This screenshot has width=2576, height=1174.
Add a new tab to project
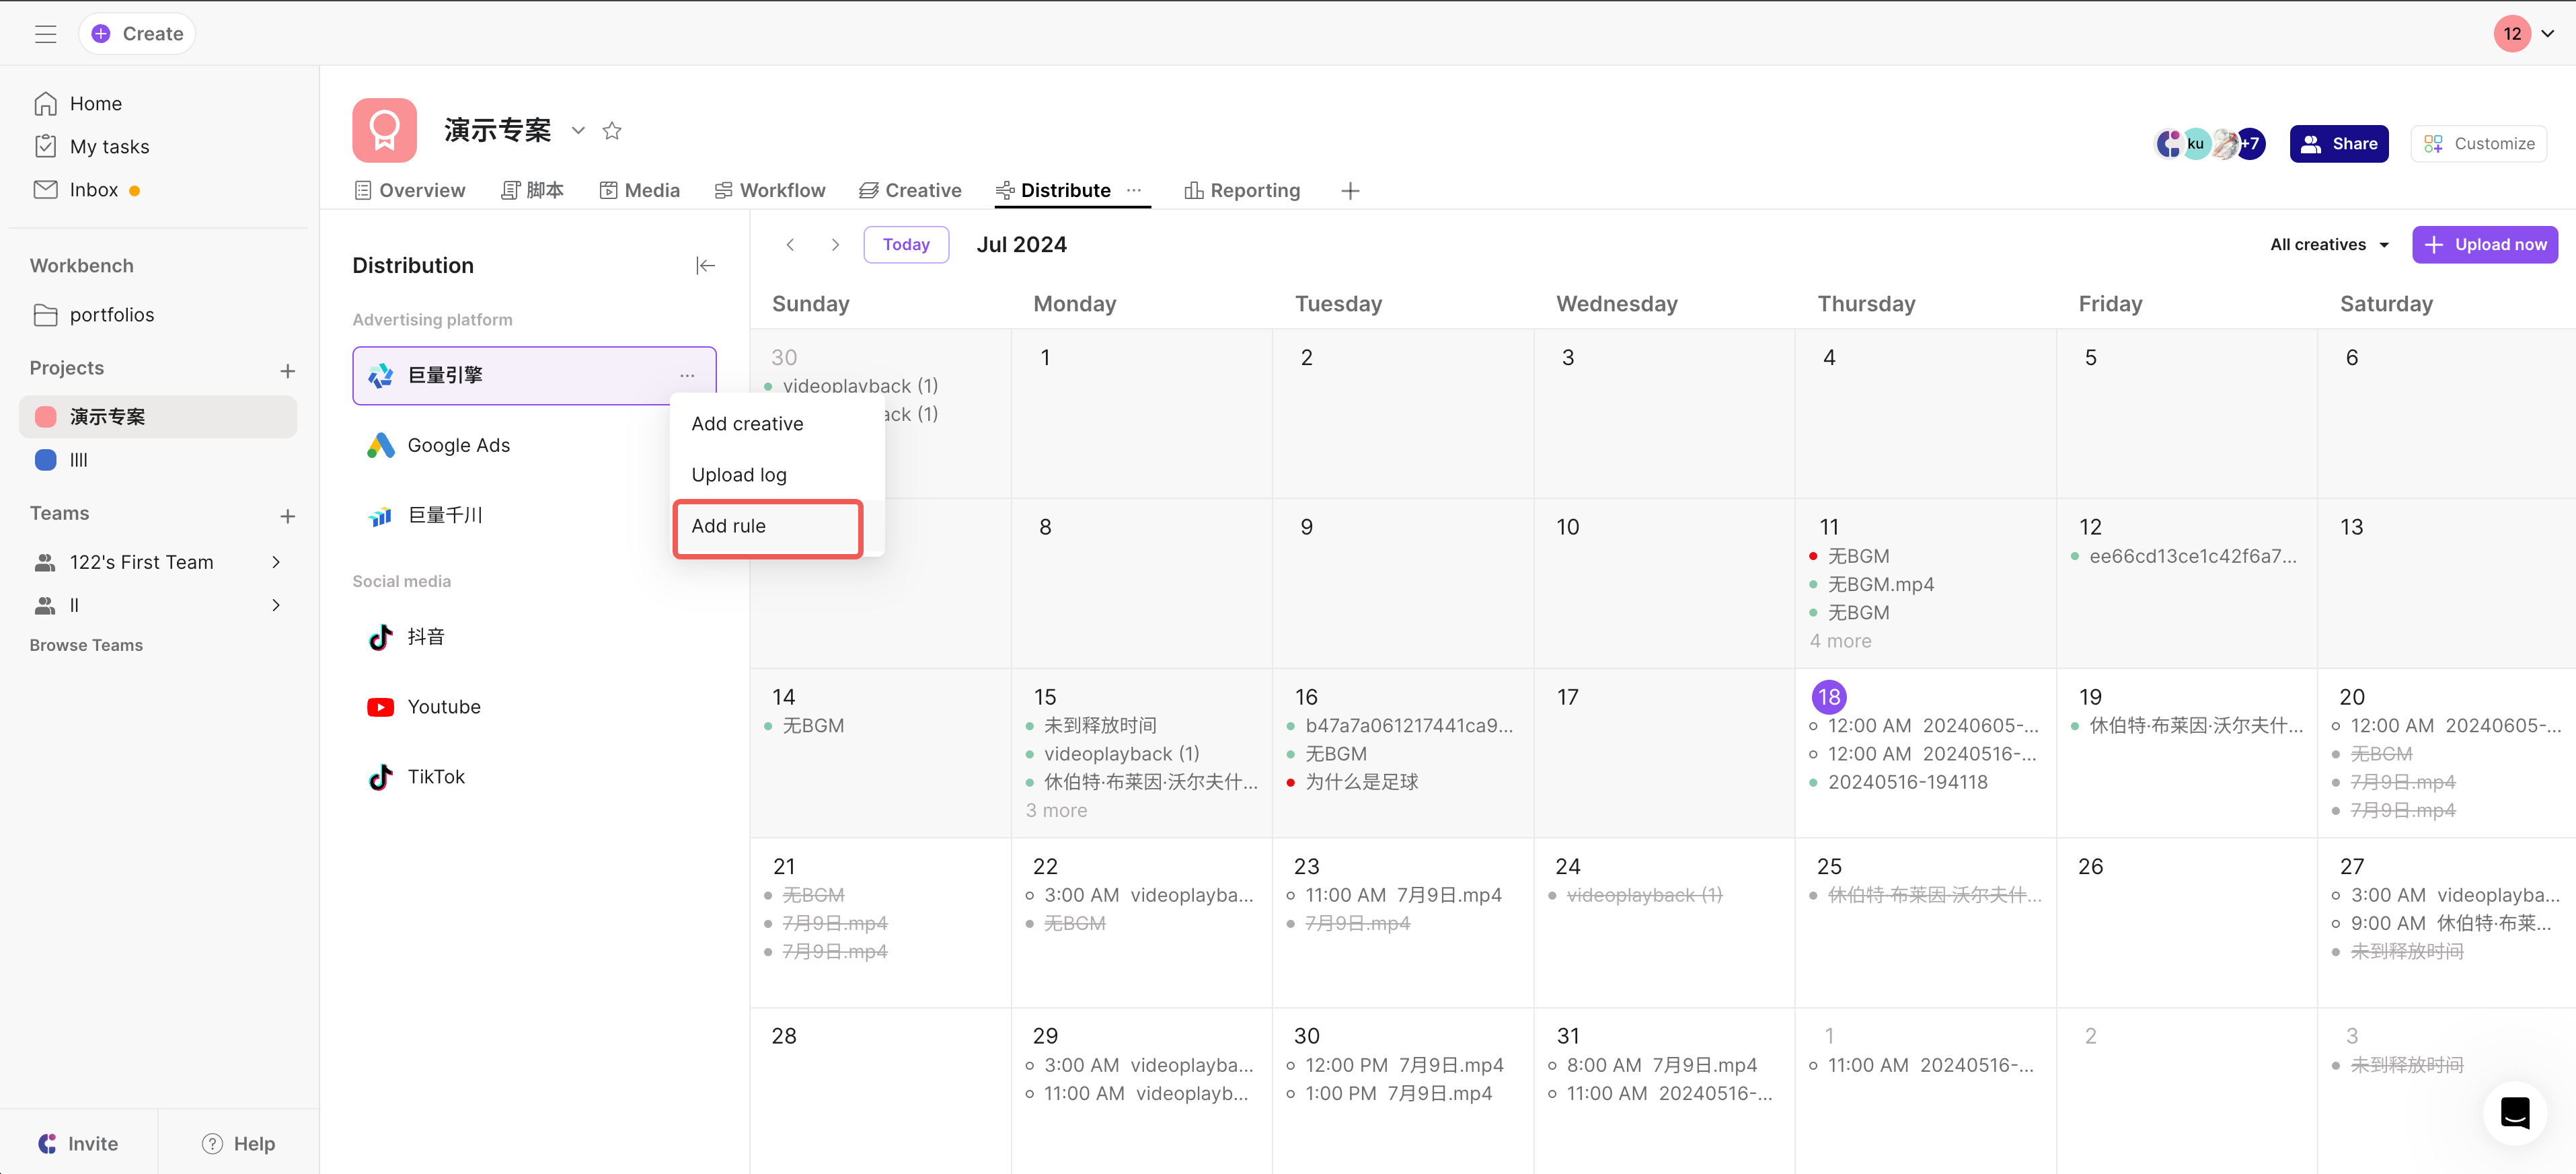(1350, 190)
